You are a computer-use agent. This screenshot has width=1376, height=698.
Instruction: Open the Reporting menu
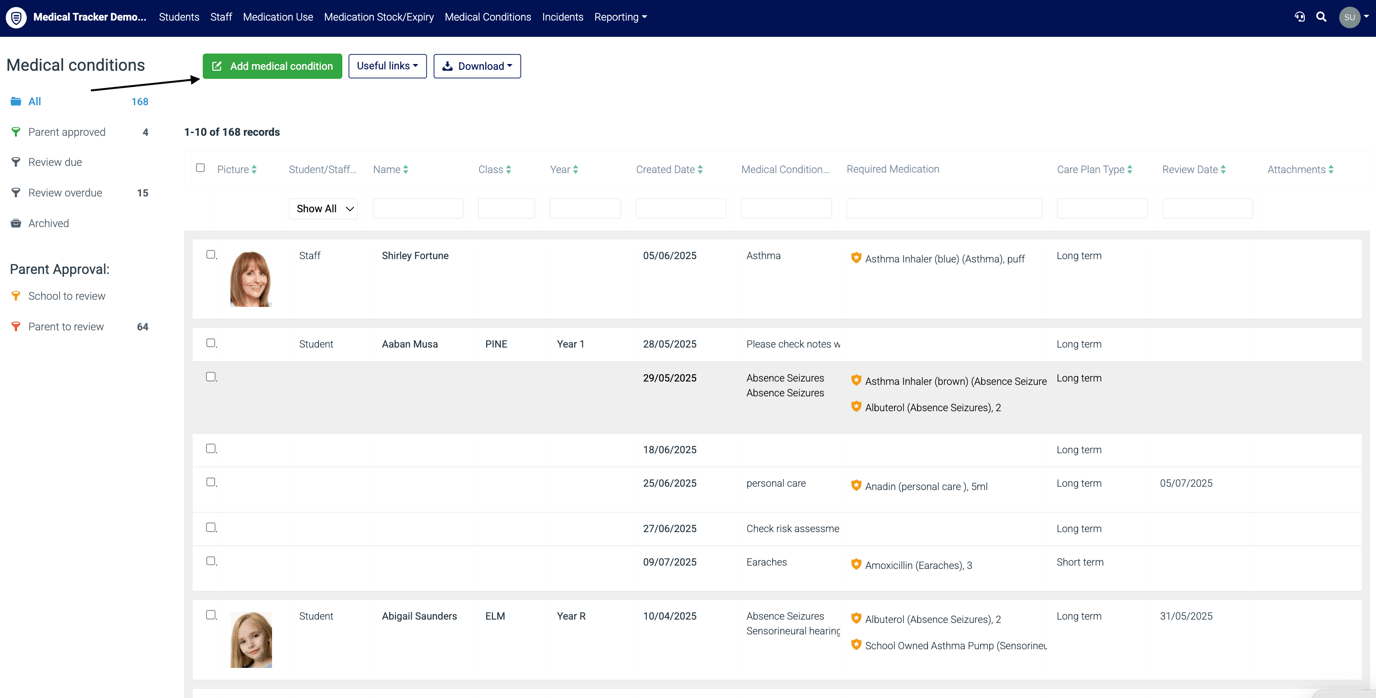(620, 17)
